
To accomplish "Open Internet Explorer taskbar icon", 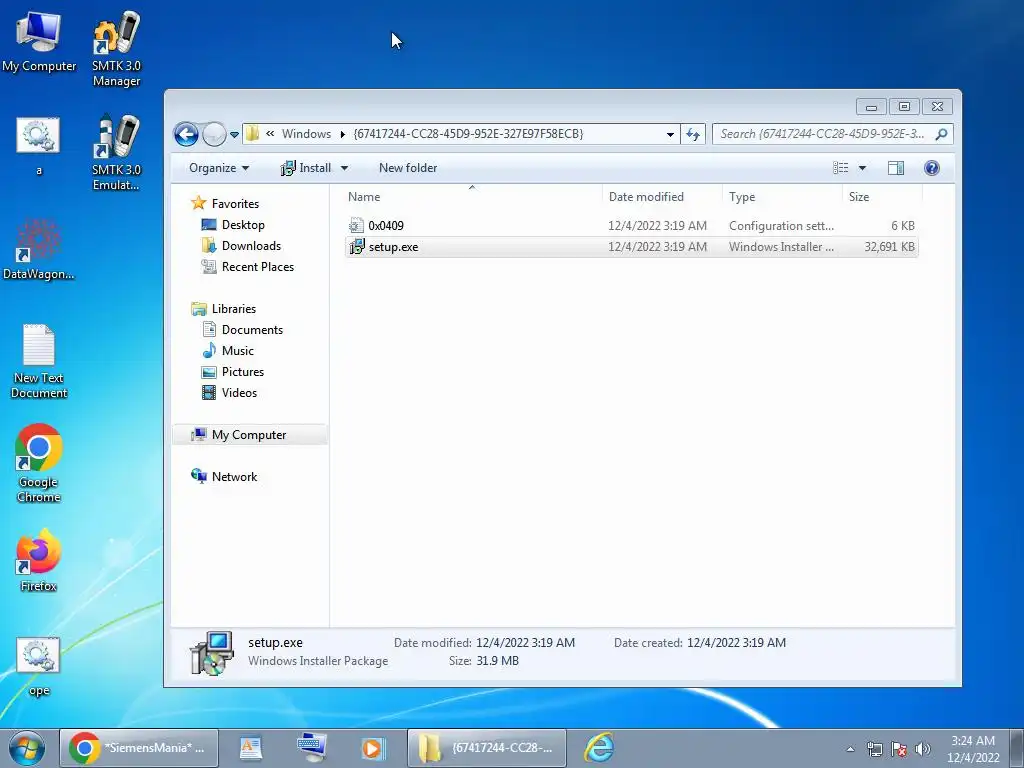I will point(600,748).
